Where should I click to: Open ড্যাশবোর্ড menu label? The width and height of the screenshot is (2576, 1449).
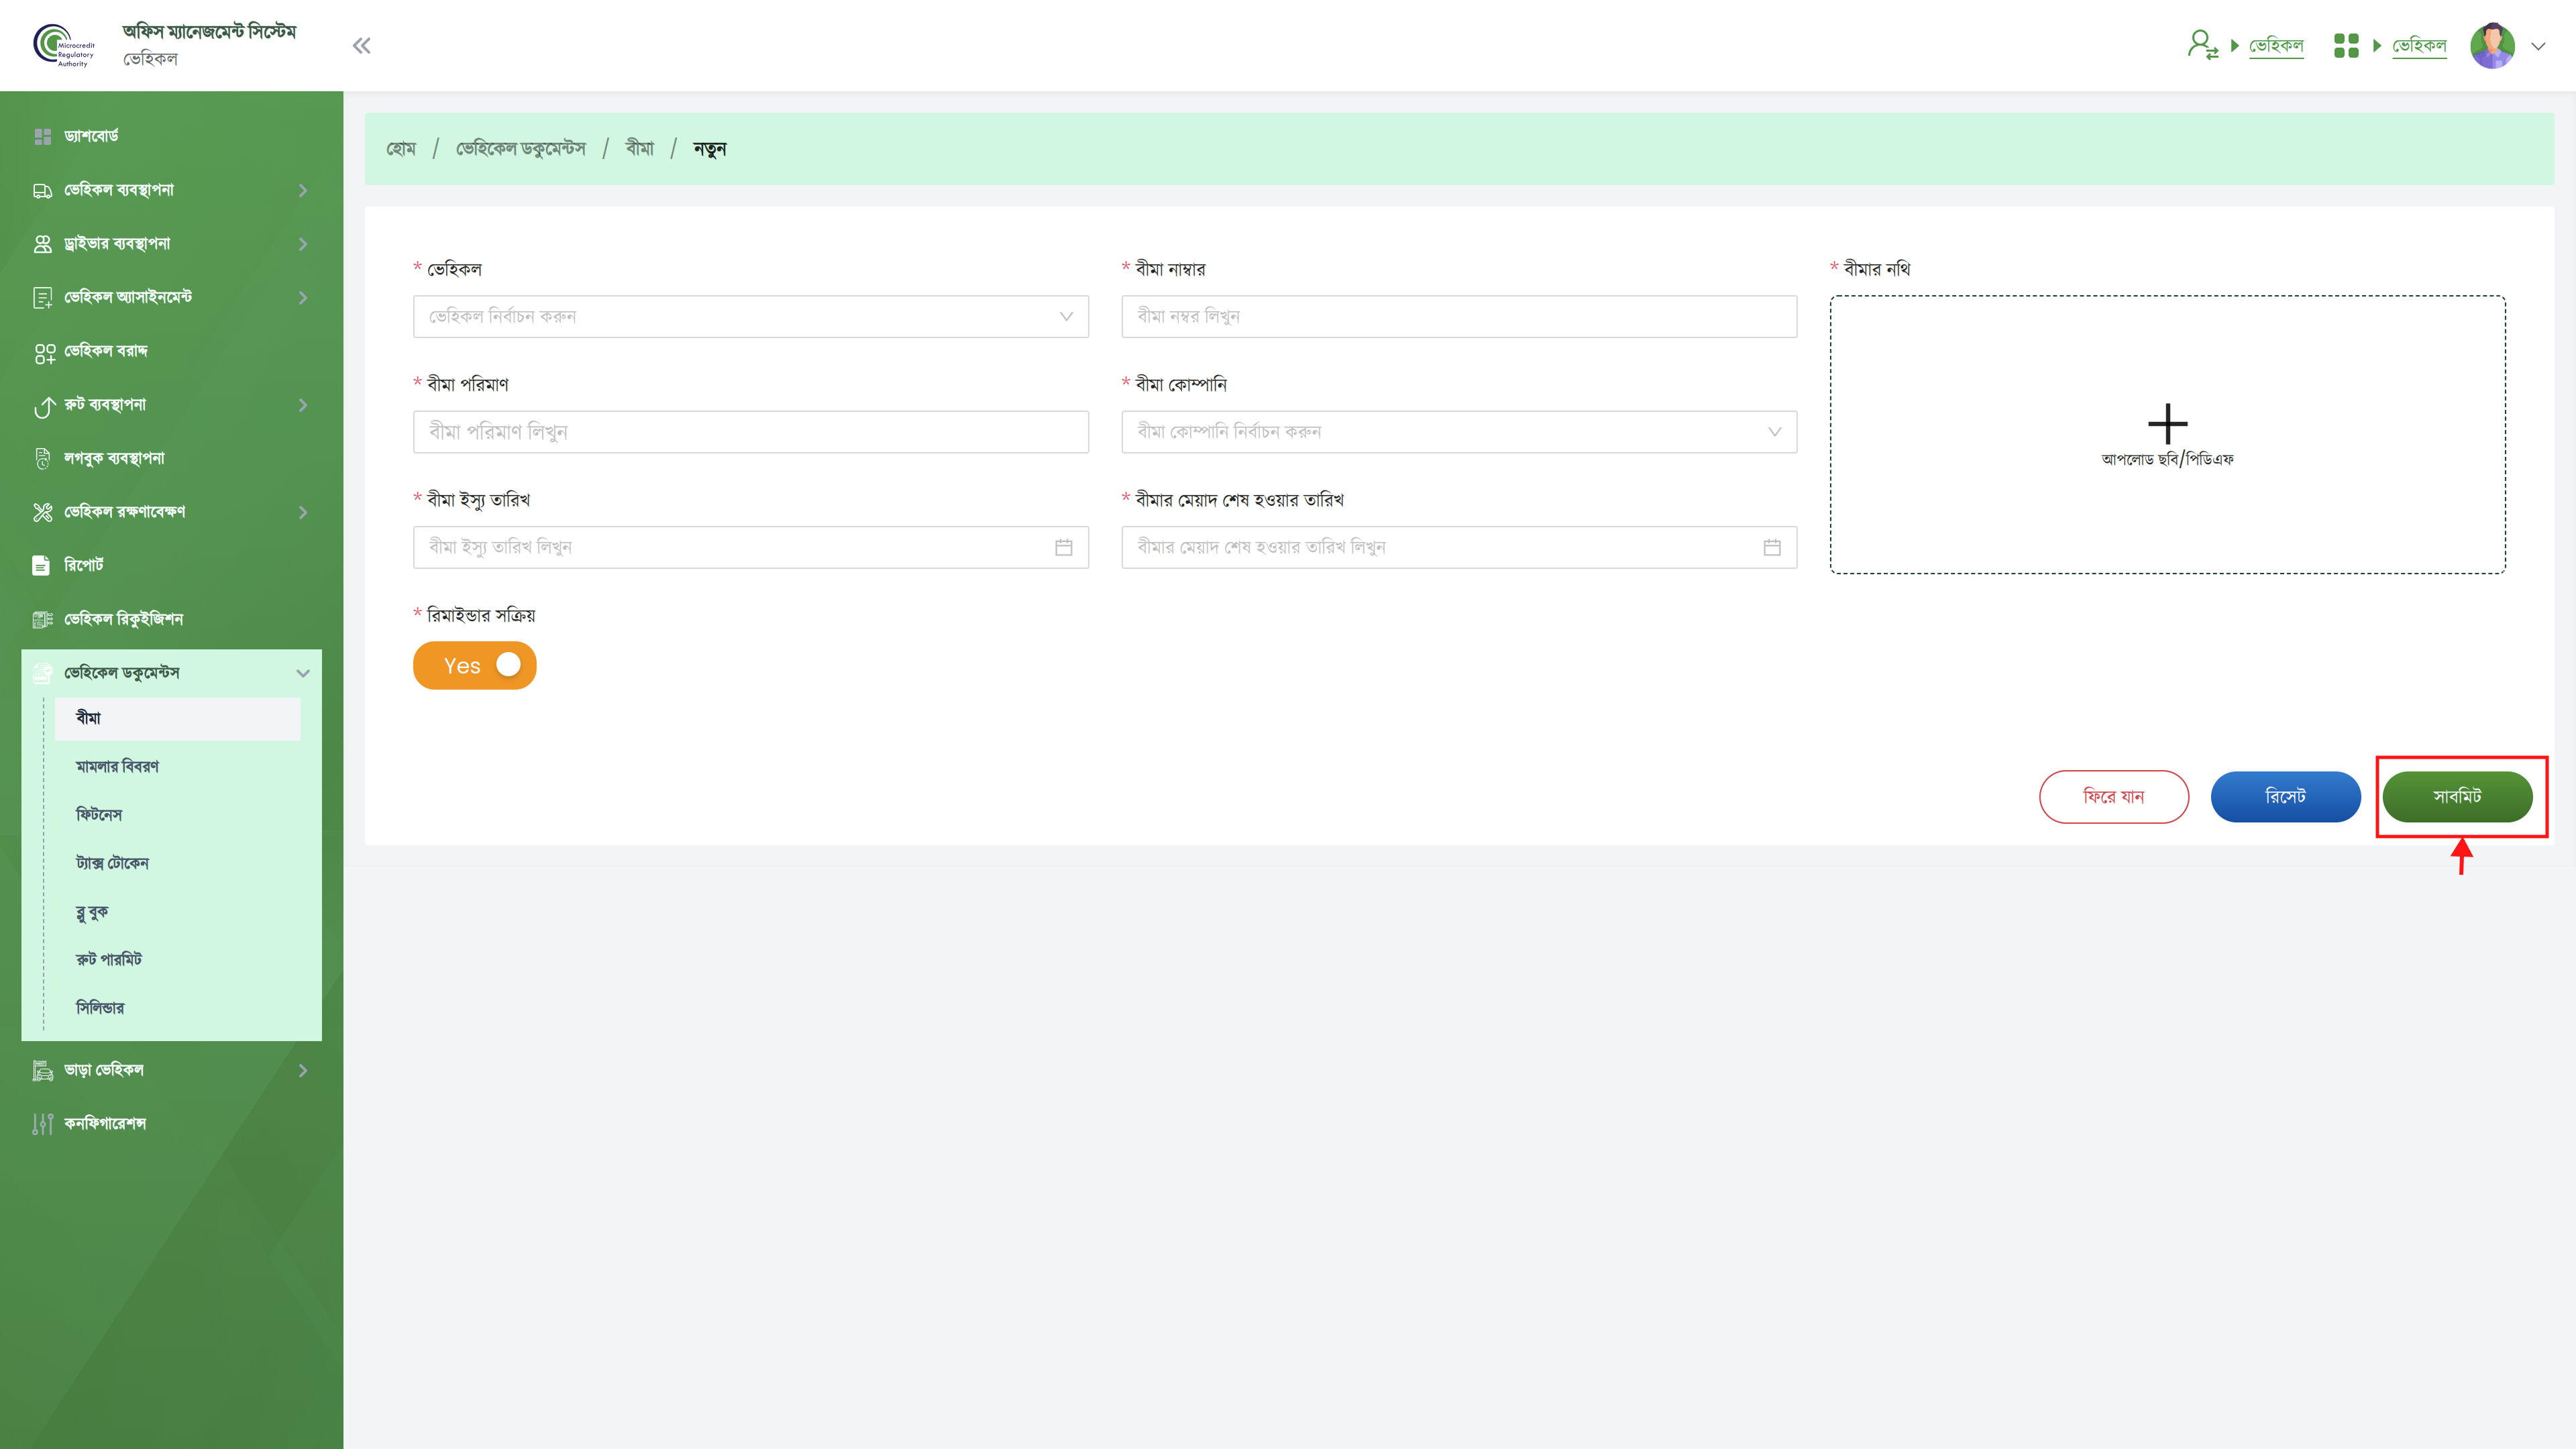pos(91,136)
